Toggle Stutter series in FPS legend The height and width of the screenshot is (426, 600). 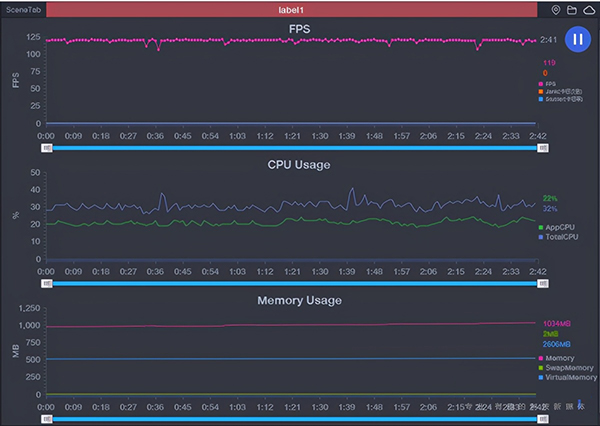point(555,99)
